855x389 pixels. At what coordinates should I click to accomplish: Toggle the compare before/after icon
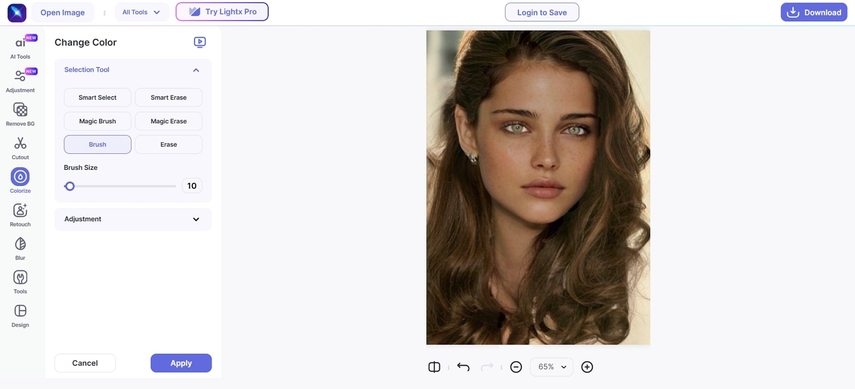(x=434, y=367)
